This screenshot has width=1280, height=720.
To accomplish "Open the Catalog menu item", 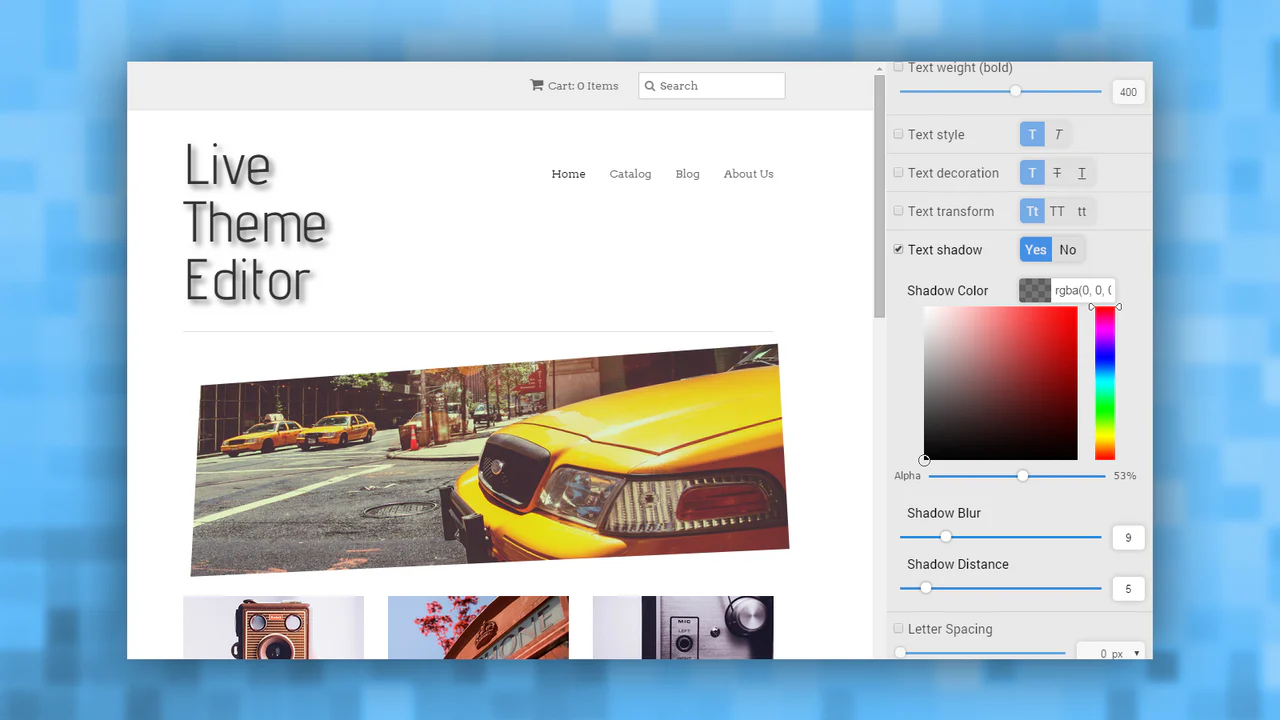I will (630, 174).
